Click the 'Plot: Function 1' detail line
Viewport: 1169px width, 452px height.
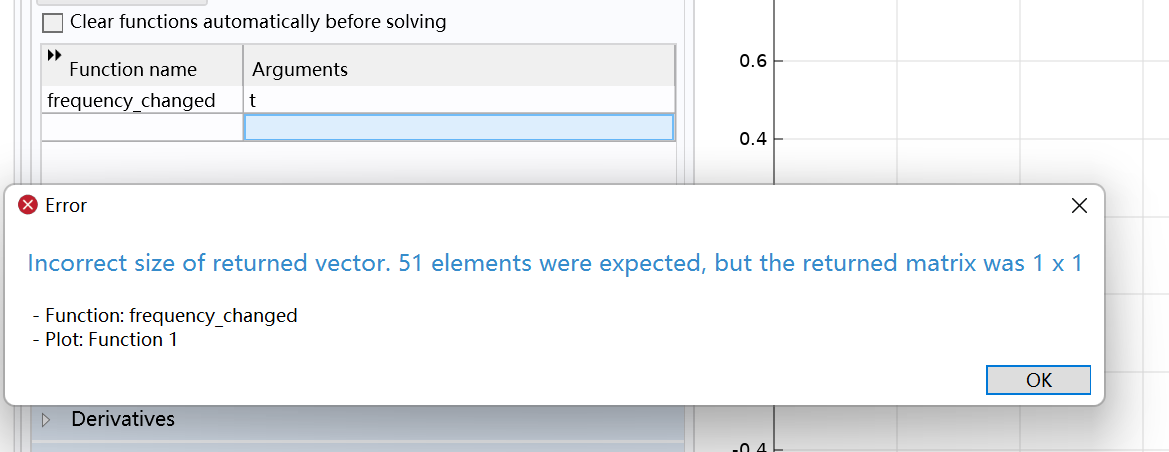click(105, 339)
